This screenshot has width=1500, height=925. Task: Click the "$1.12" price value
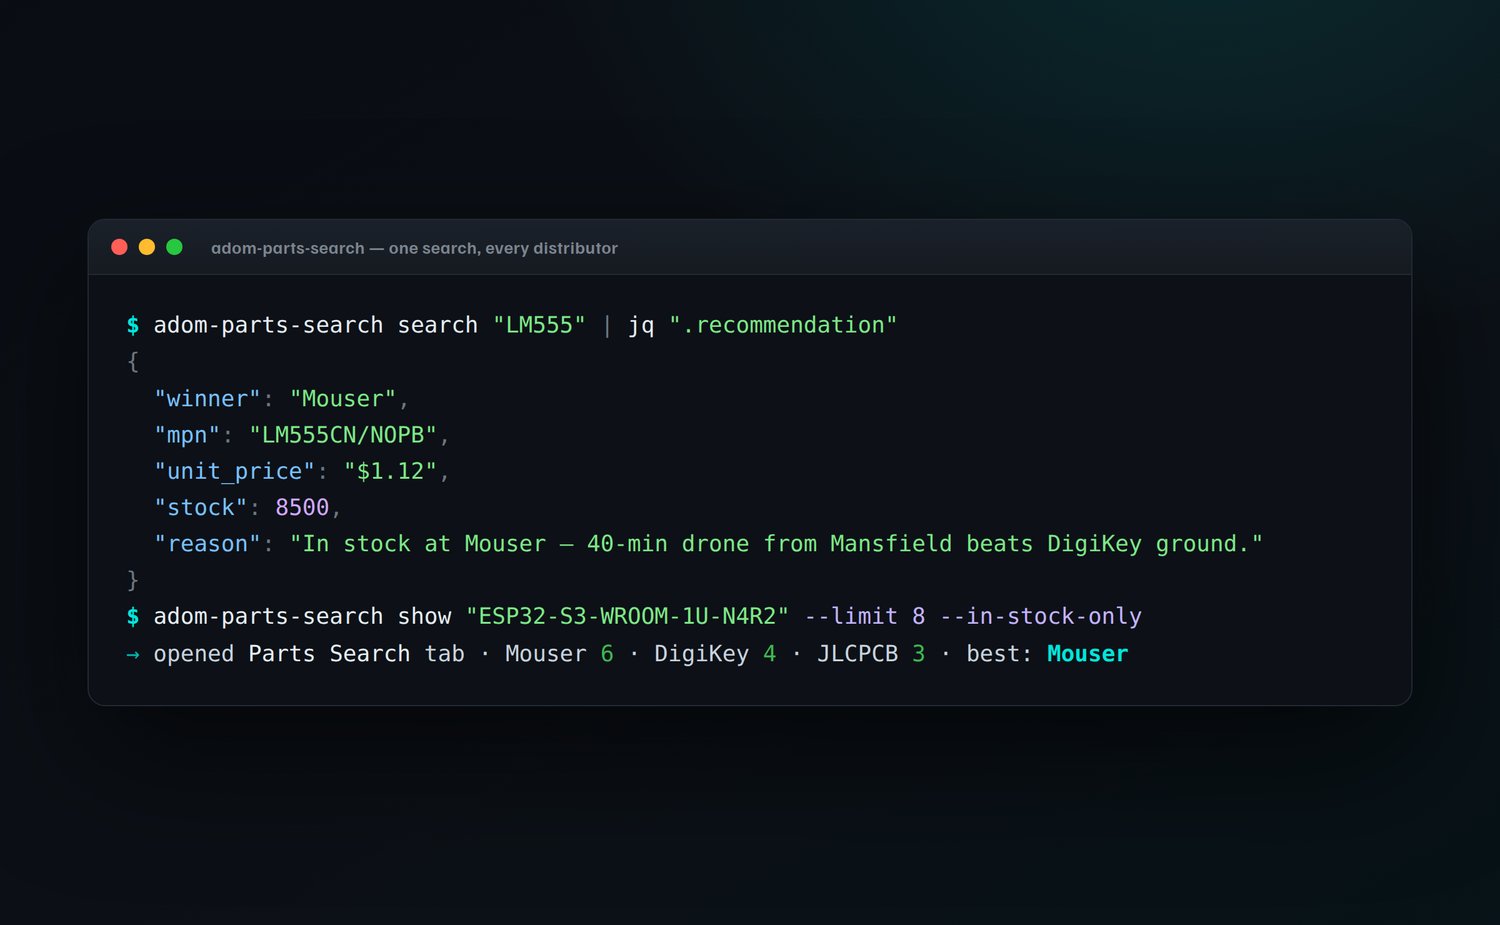point(391,471)
